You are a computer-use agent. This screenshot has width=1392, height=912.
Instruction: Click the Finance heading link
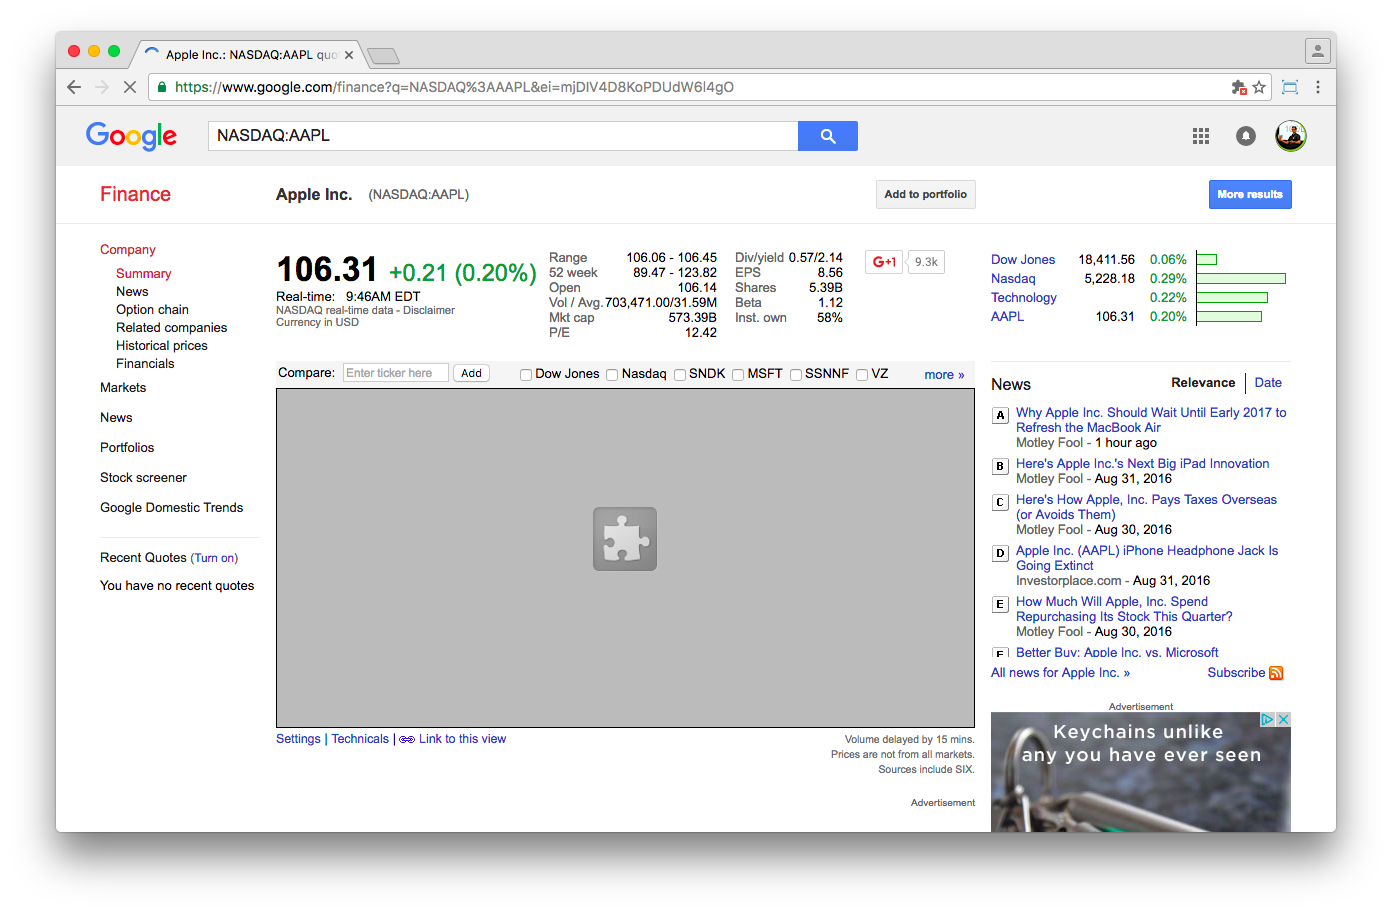pos(135,195)
